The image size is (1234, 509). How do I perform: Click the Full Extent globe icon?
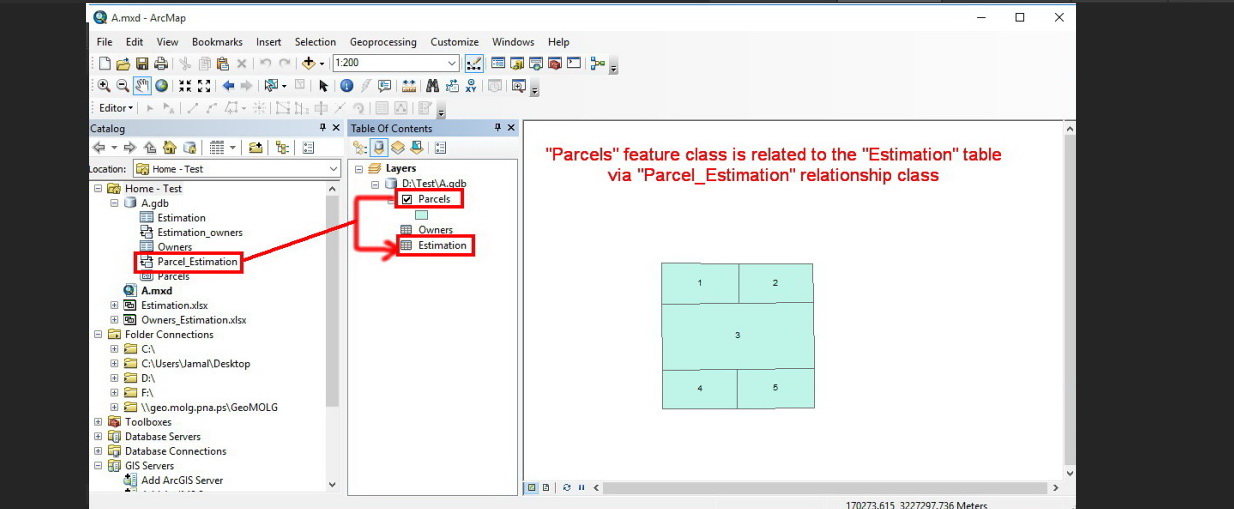[161, 86]
